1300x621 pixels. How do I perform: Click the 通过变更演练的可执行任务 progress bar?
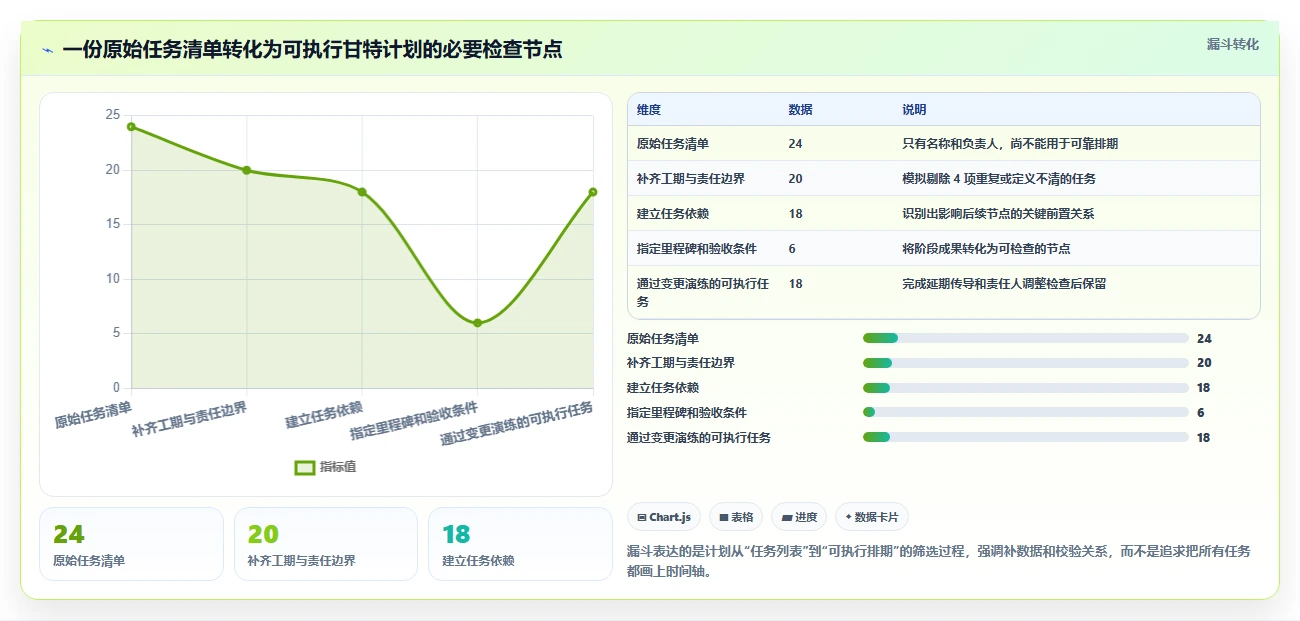pos(1025,437)
